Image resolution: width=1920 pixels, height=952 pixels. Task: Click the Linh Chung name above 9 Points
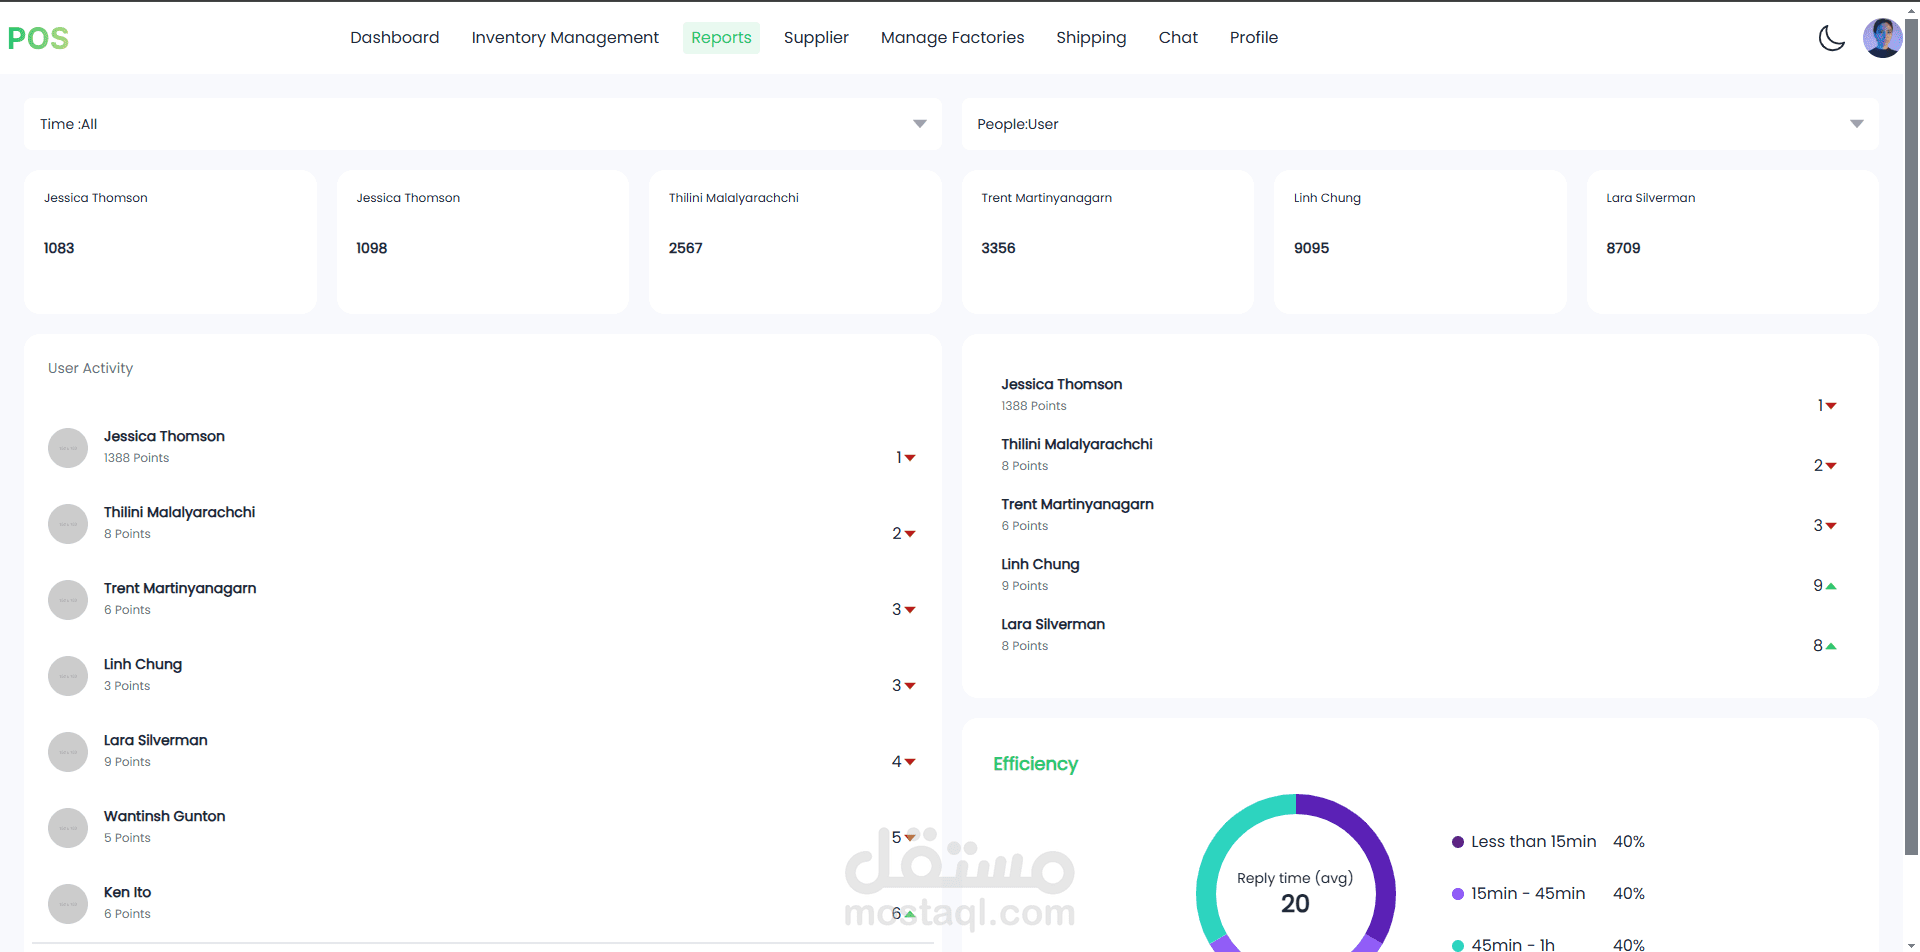(1040, 564)
